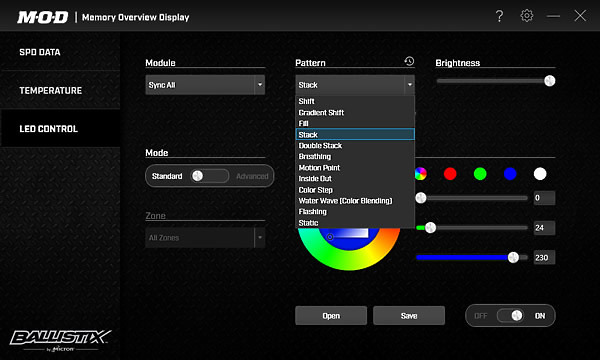This screenshot has width=600, height=360.
Task: Collapse the Pattern dropdown arrow
Action: (409, 85)
